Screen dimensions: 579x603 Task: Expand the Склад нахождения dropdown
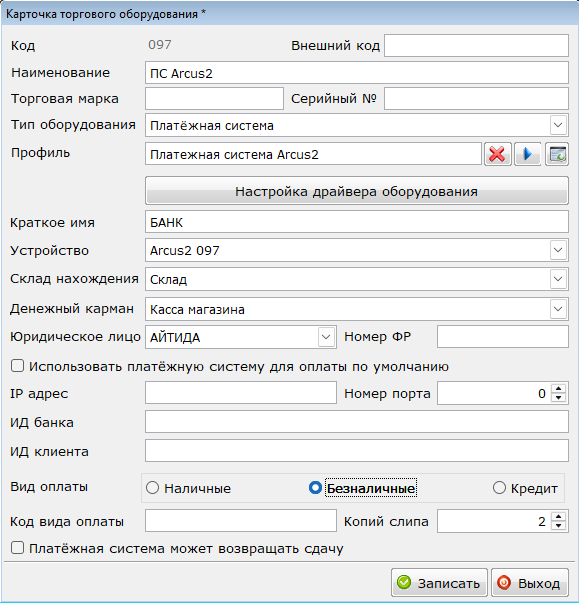click(558, 279)
